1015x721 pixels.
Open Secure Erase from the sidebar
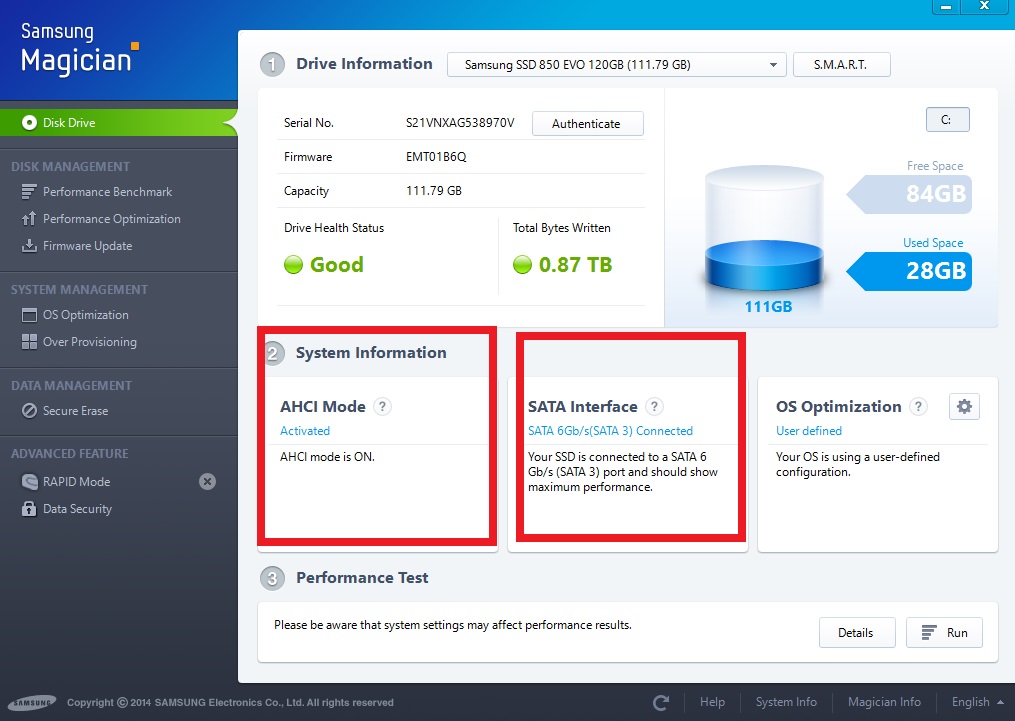coord(75,411)
